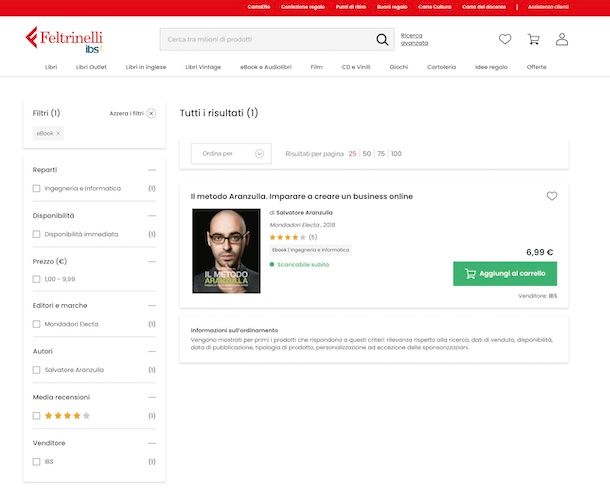
Task: Collapse the Autori filter section
Action: click(x=152, y=351)
